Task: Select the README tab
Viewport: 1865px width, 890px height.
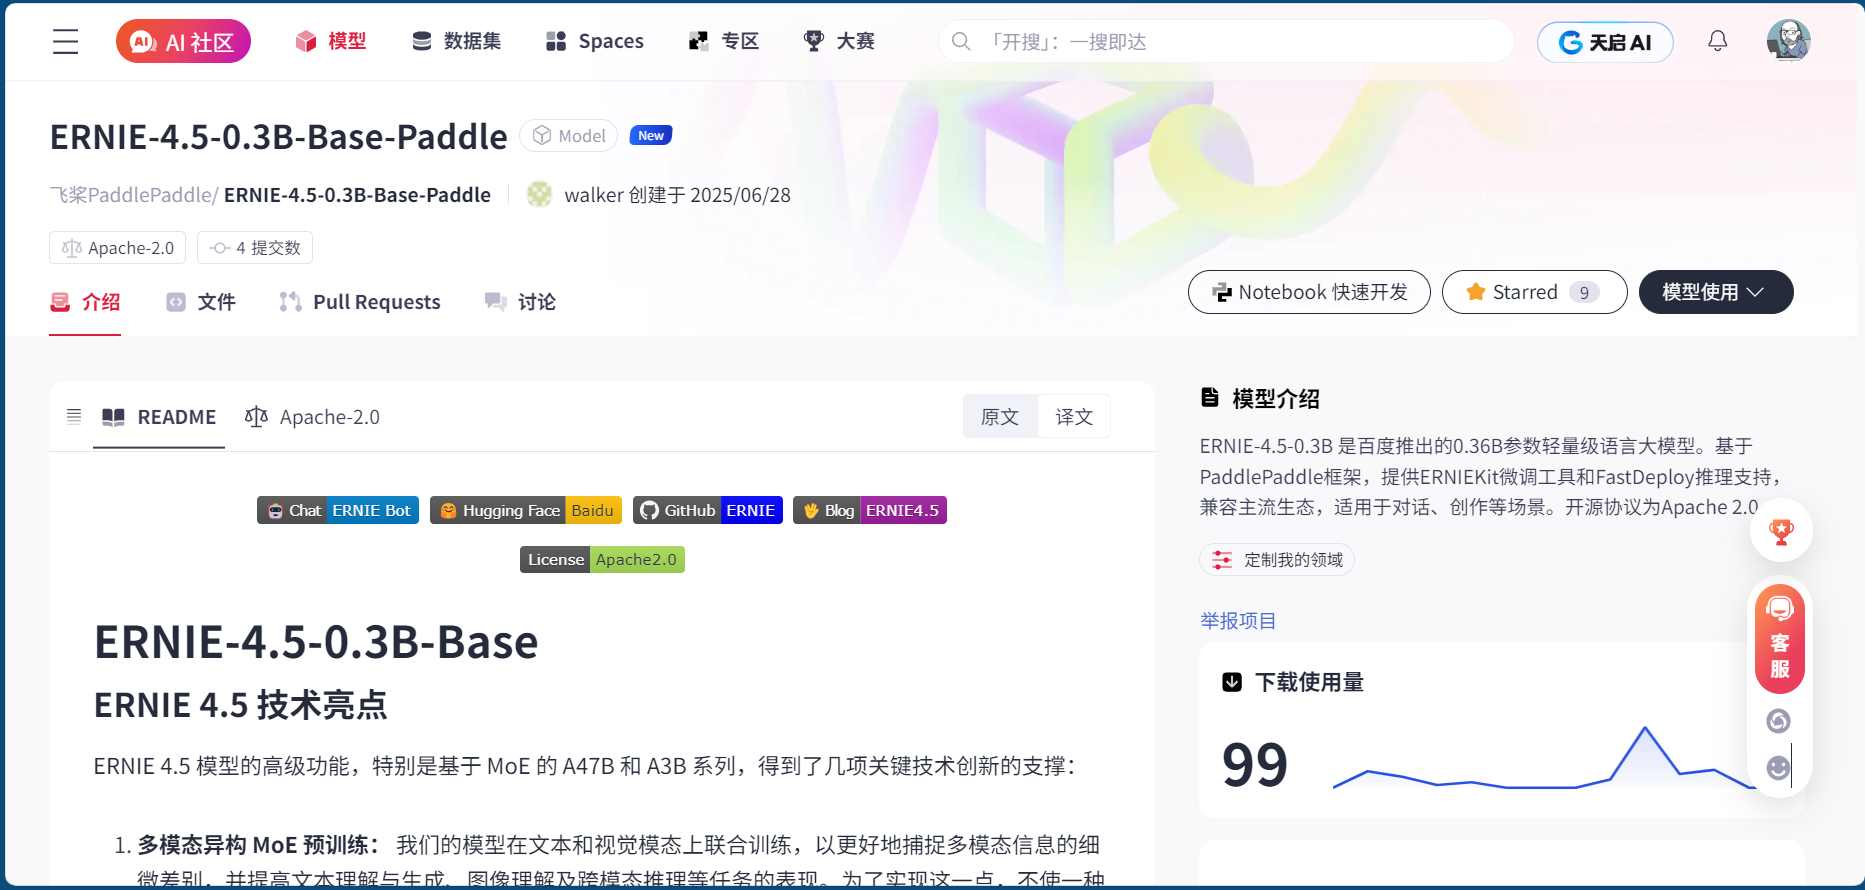Action: (x=159, y=417)
